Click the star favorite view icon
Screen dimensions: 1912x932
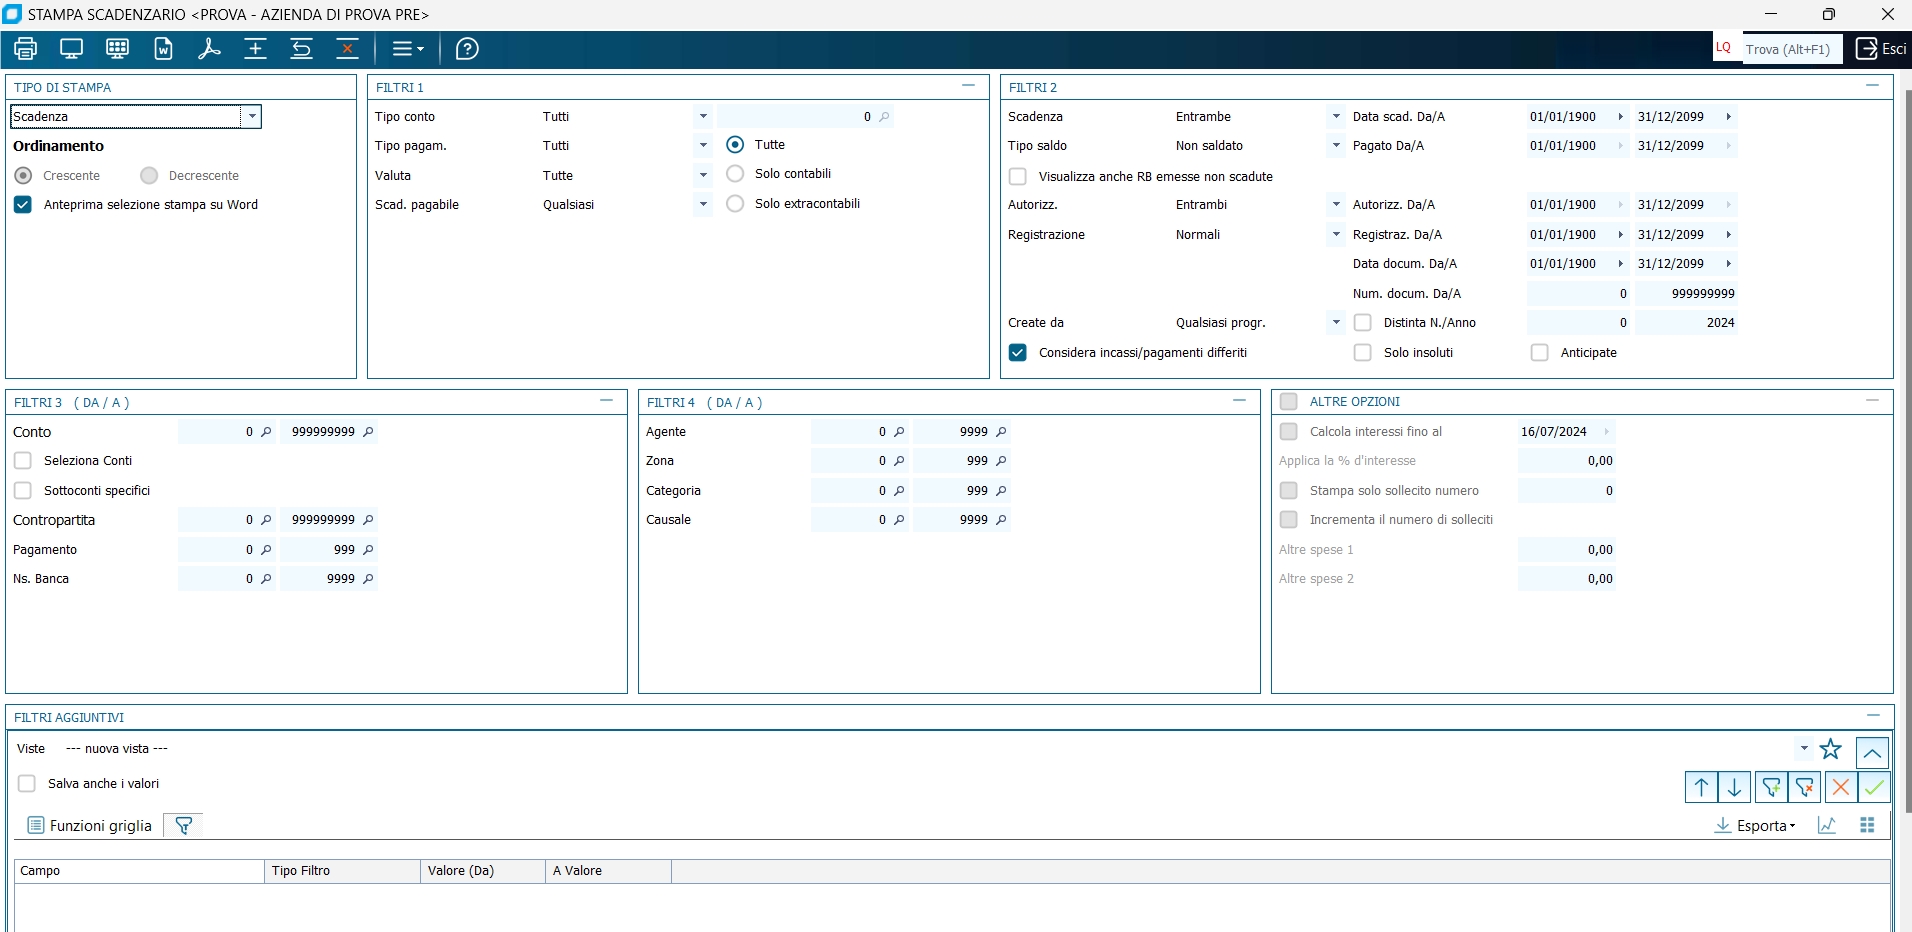point(1831,749)
